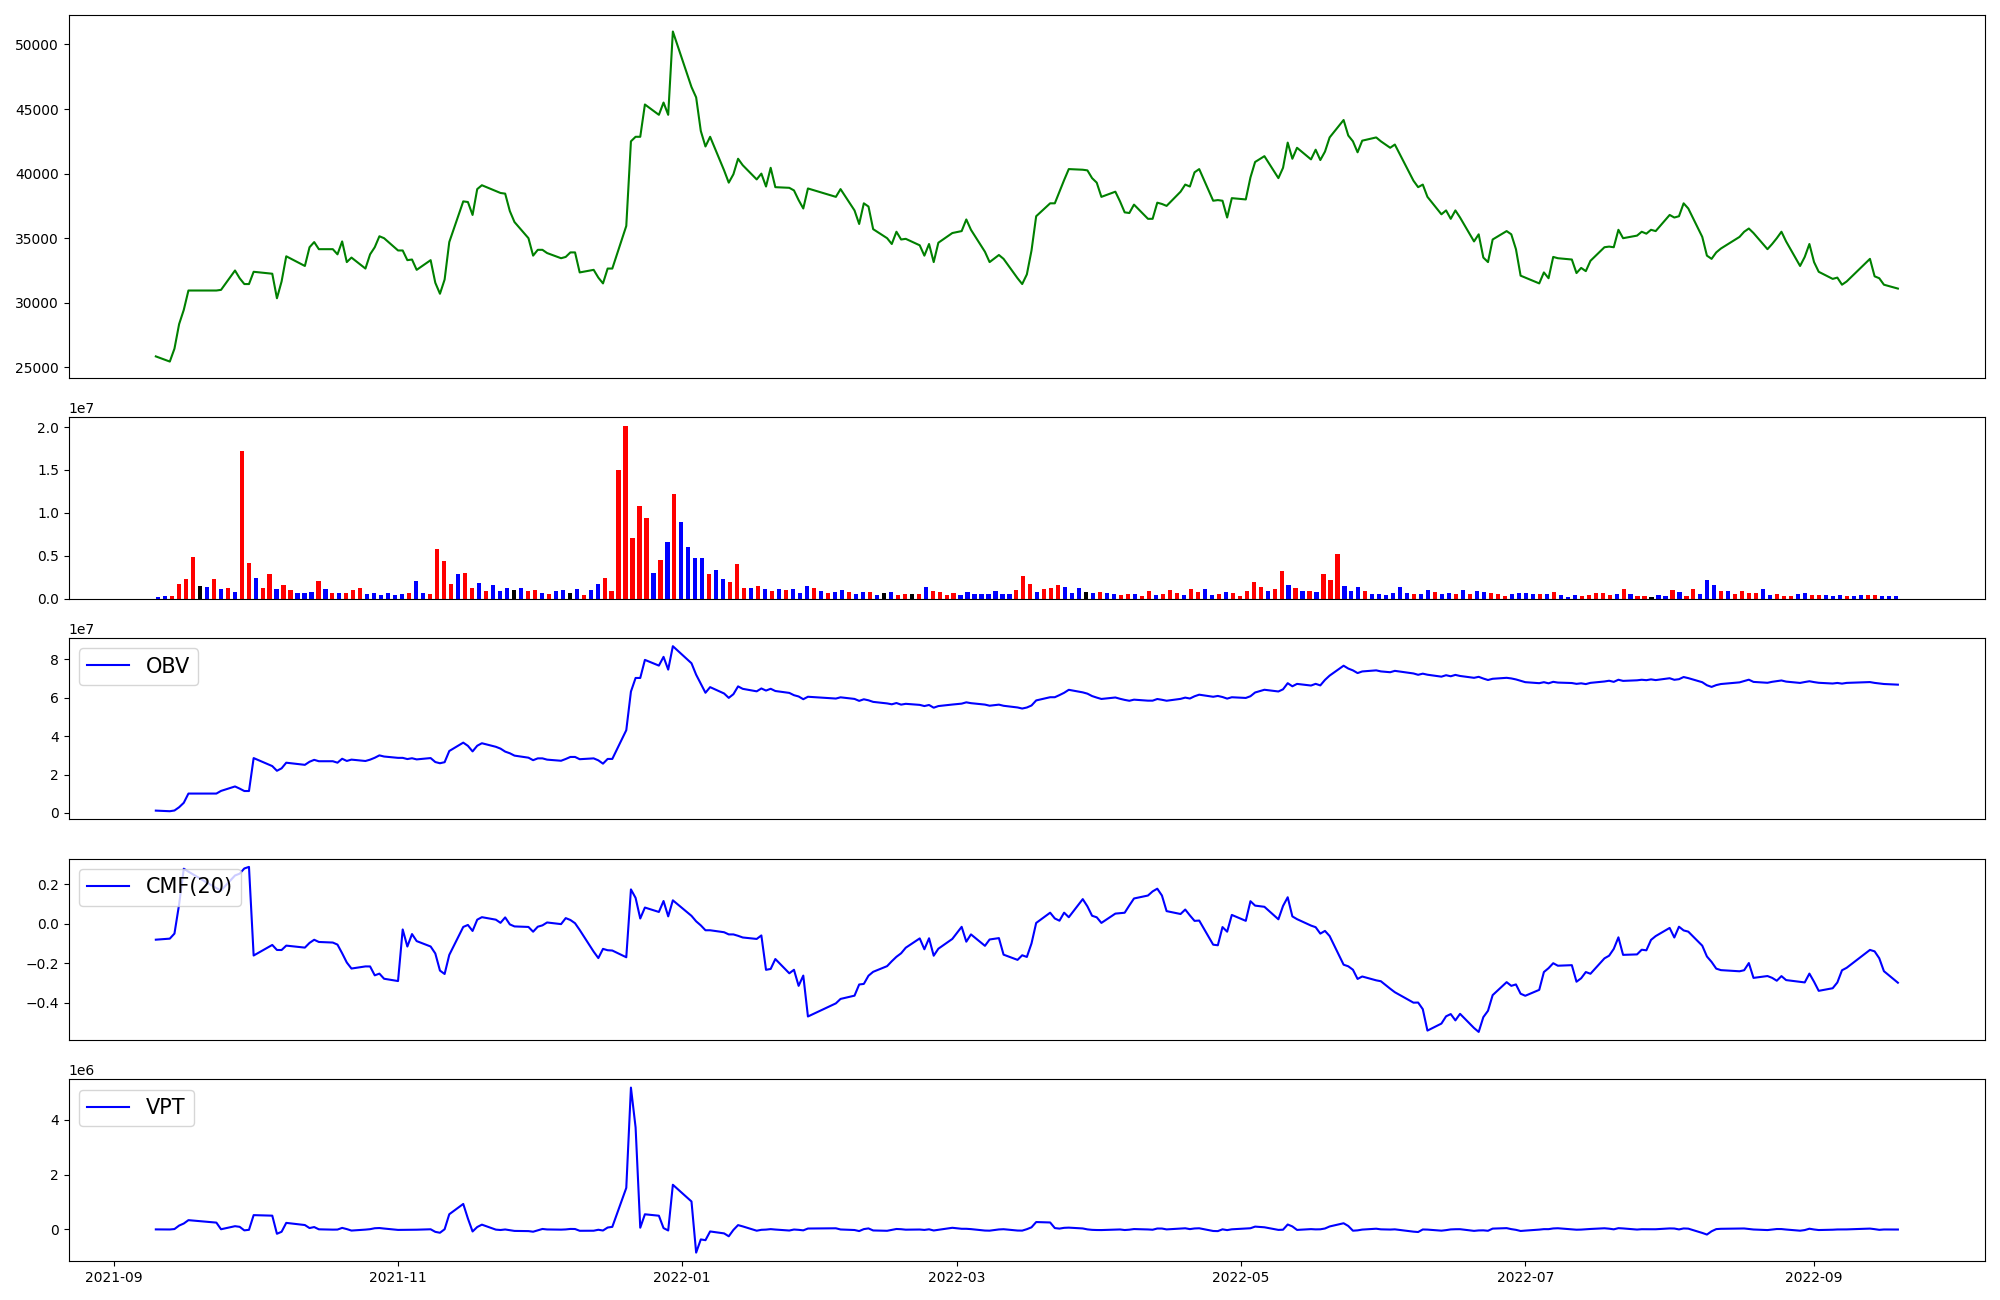
Task: Click the 2021-11 x-axis date label
Action: click(x=398, y=1276)
